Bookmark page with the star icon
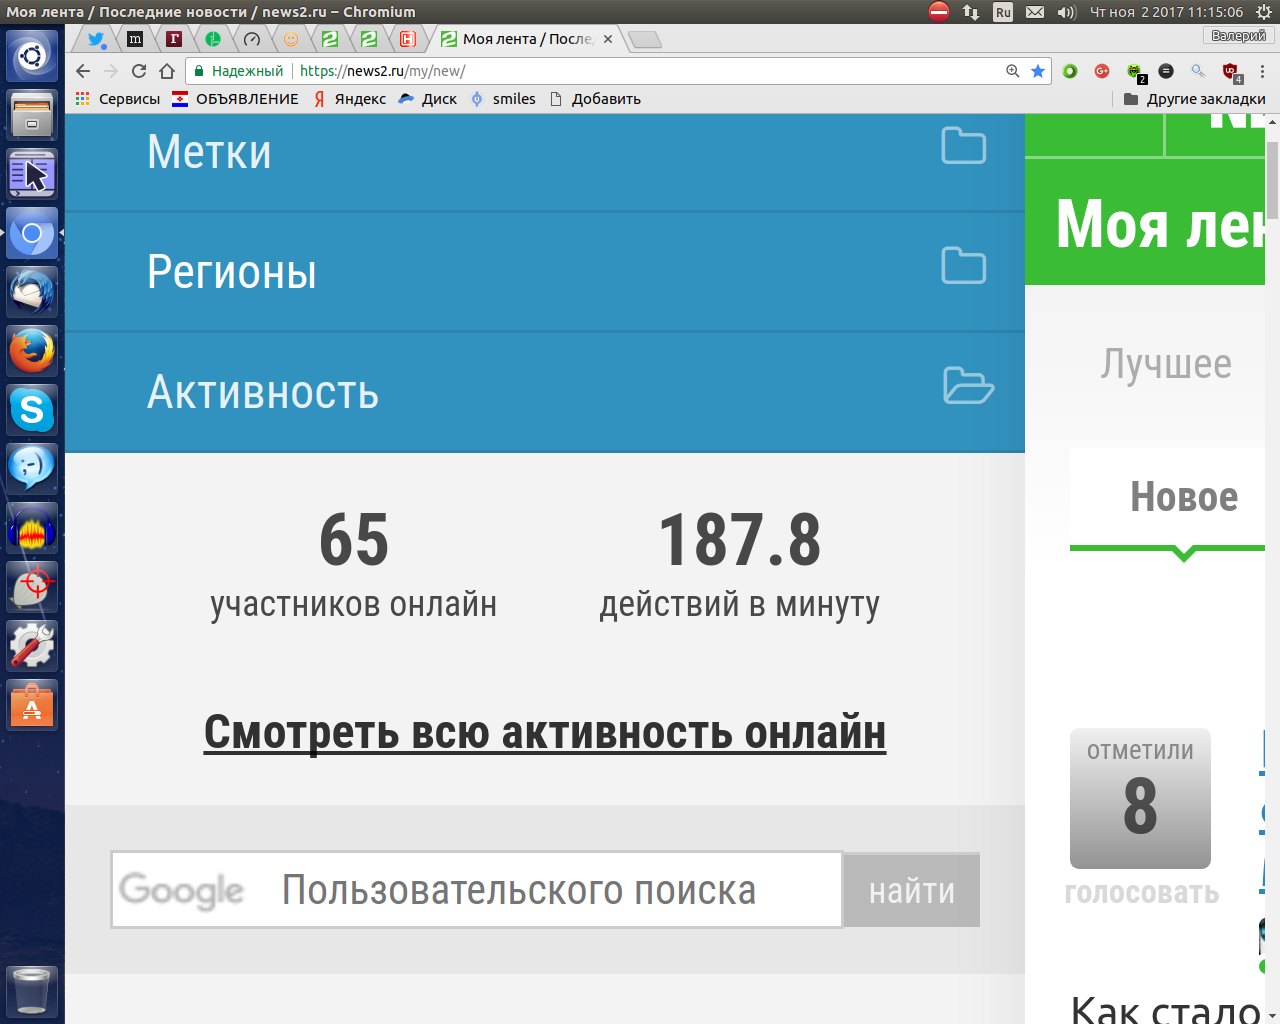The image size is (1280, 1024). point(1038,71)
